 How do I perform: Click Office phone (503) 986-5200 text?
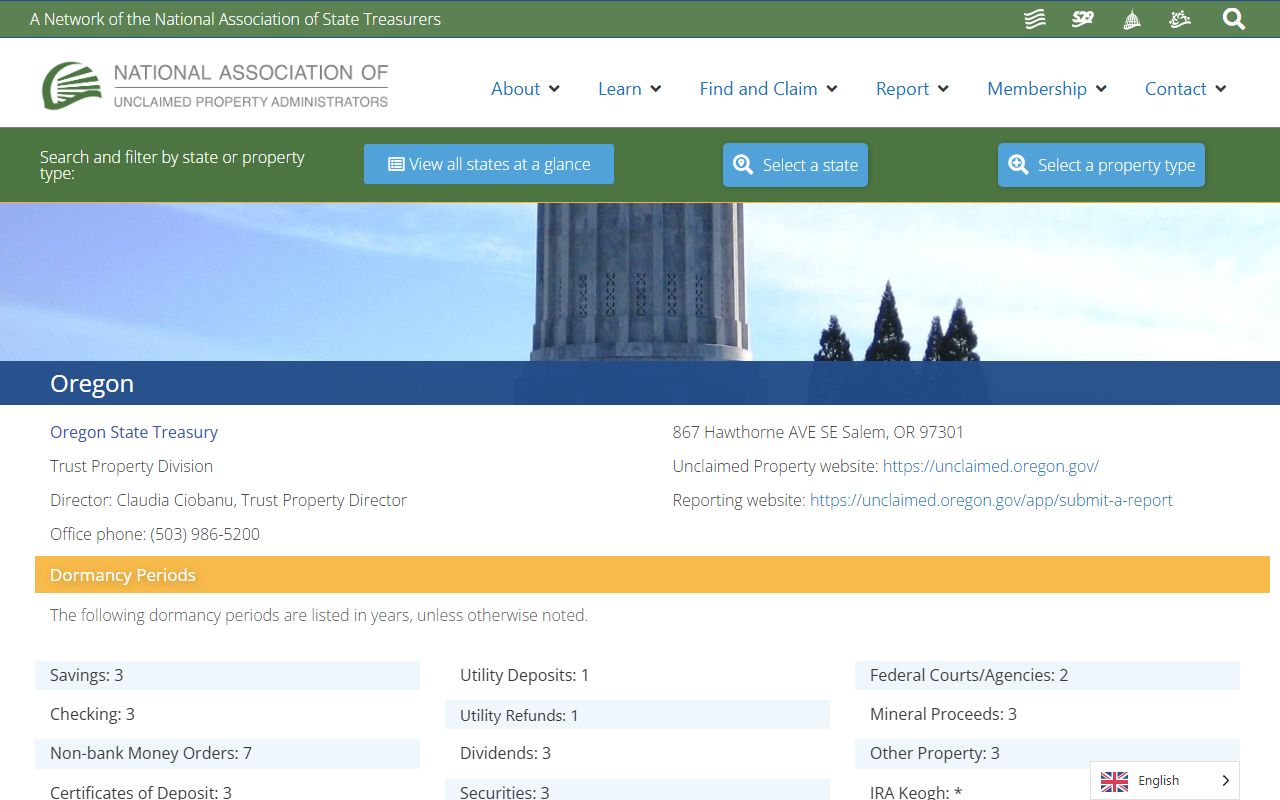[x=155, y=534]
